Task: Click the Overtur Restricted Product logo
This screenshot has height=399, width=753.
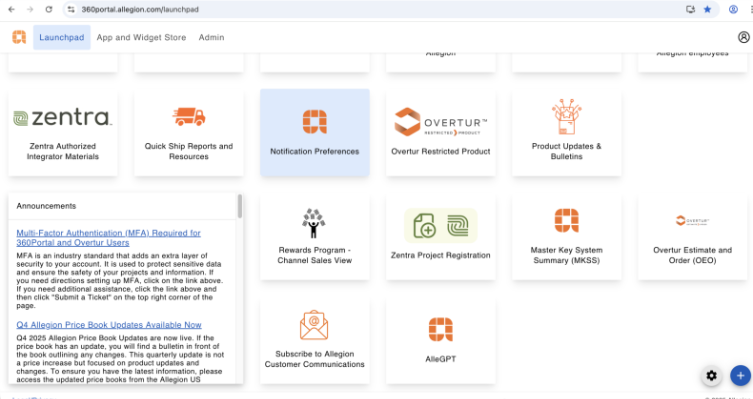Action: click(440, 122)
